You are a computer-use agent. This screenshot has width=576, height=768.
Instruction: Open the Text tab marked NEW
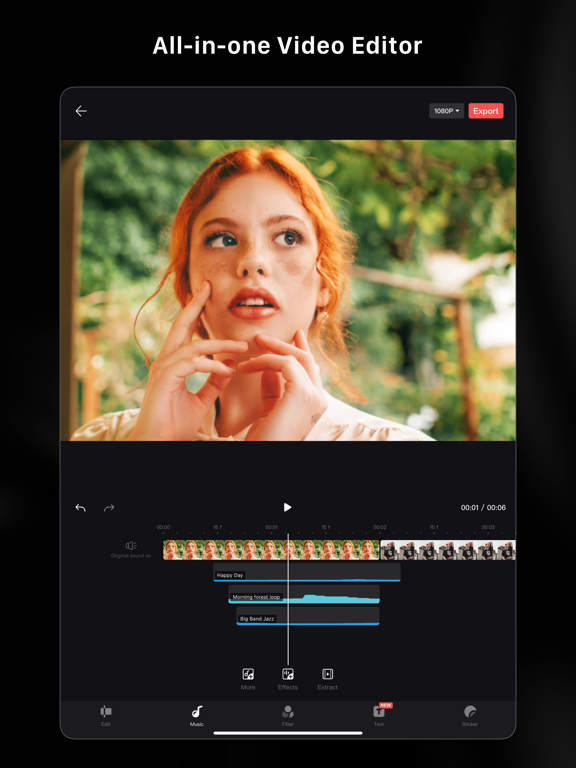[379, 716]
